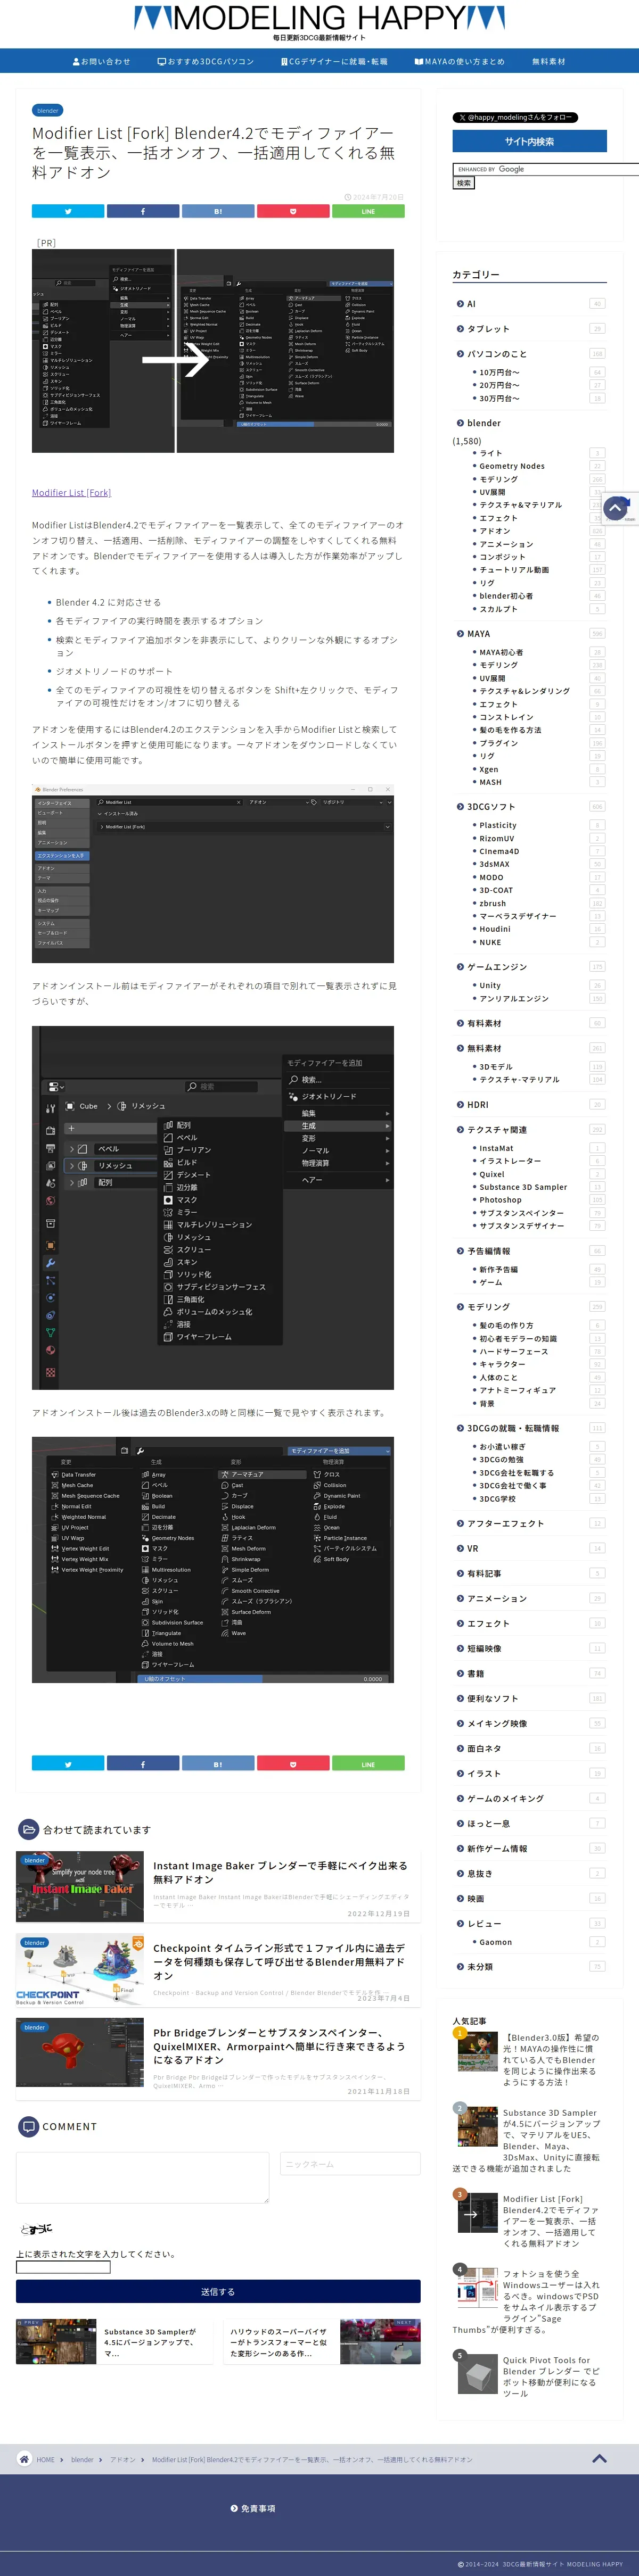The height and width of the screenshot is (2576, 639).
Task: Share on Twitter via button below article end
Action: point(68,1764)
